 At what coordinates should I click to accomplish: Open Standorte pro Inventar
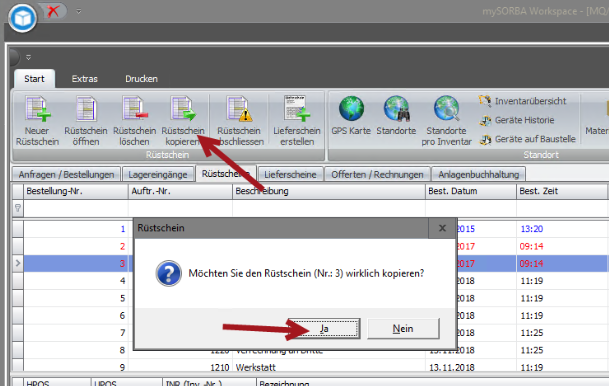pos(446,121)
